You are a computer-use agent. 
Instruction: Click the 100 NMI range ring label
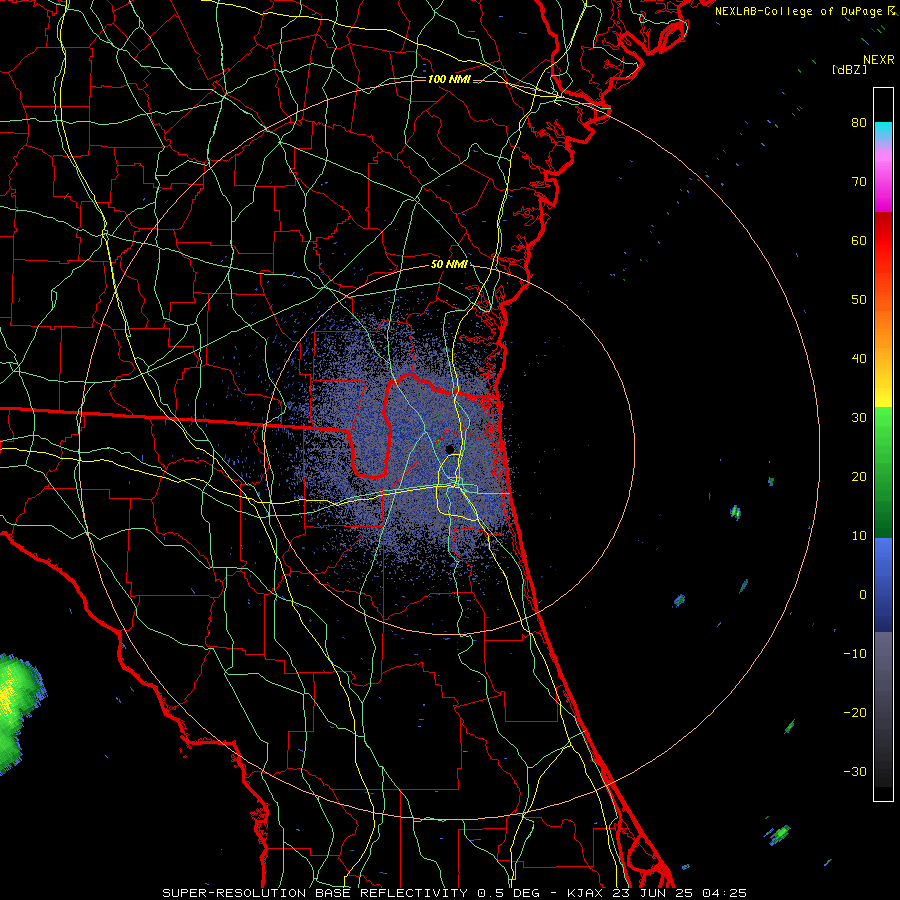click(449, 79)
